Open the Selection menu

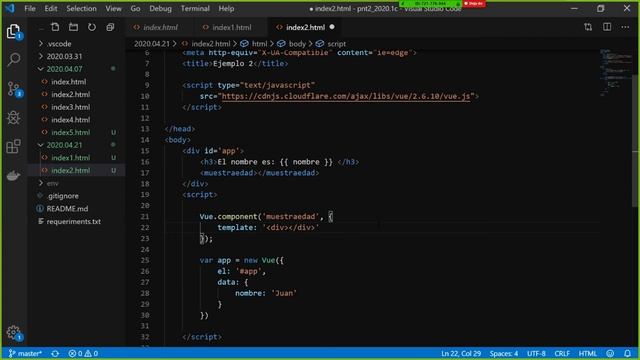[x=82, y=8]
